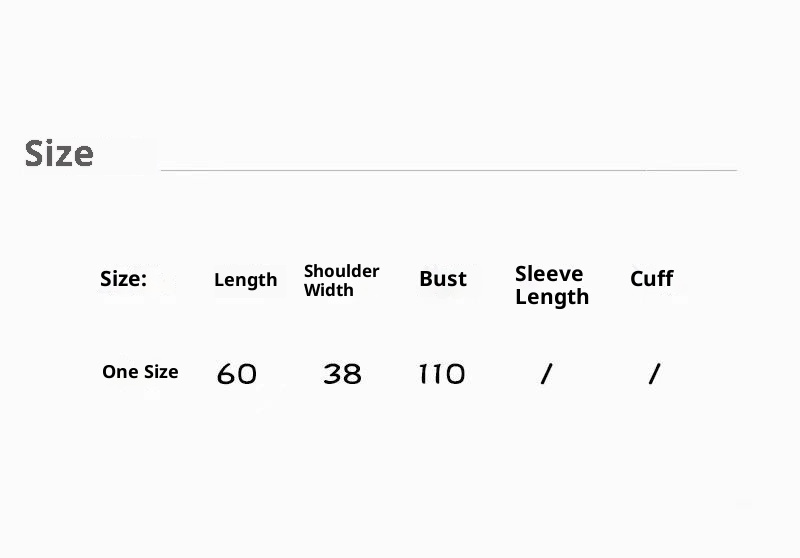Click the horizontal divider line beside Size heading
The image size is (800, 558).
[x=448, y=170]
